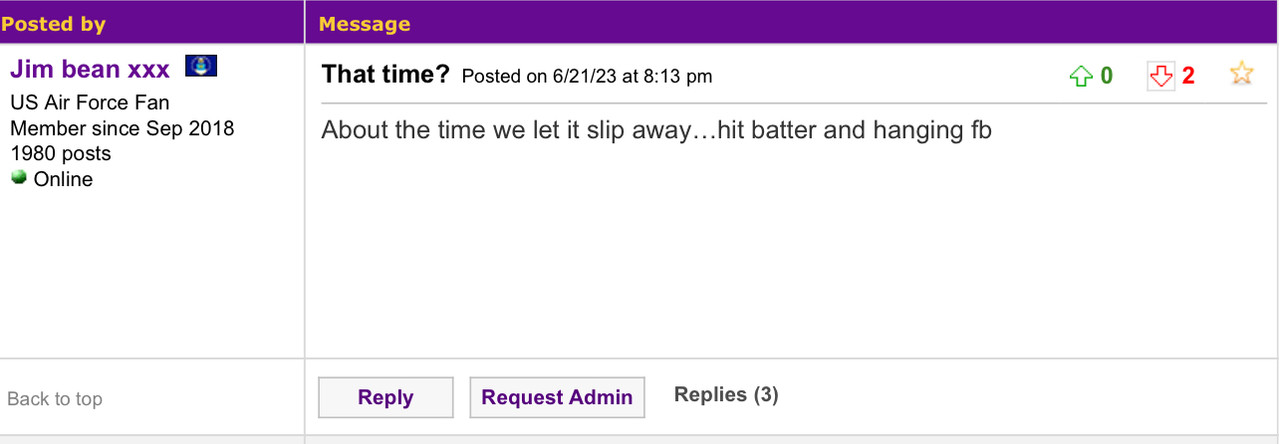The height and width of the screenshot is (444, 1280).
Task: Click the message text about hanging fb
Action: point(656,131)
